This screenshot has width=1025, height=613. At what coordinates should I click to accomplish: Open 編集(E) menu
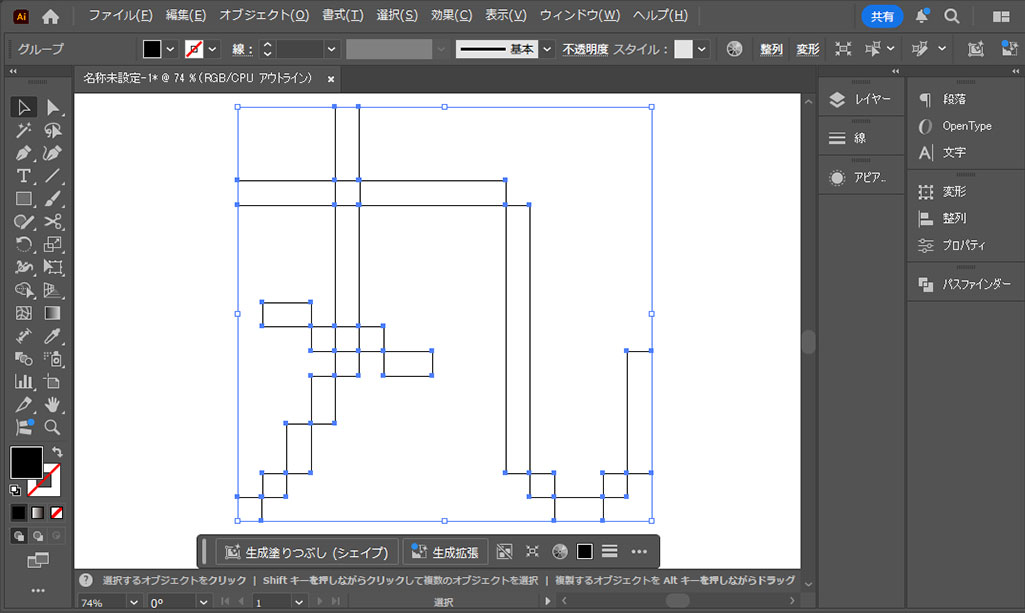[x=186, y=15]
